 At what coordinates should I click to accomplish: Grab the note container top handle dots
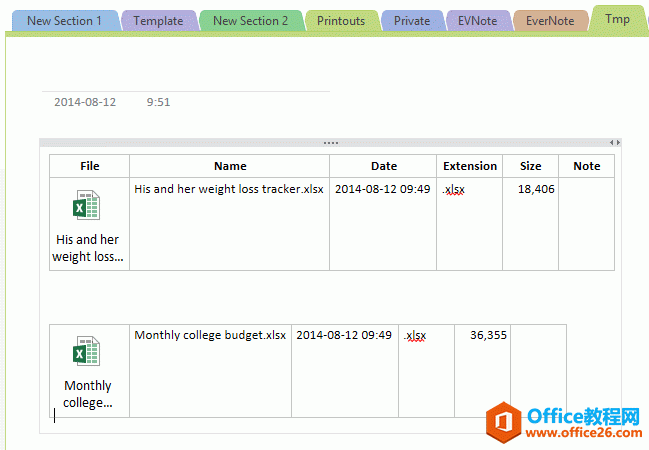click(330, 143)
